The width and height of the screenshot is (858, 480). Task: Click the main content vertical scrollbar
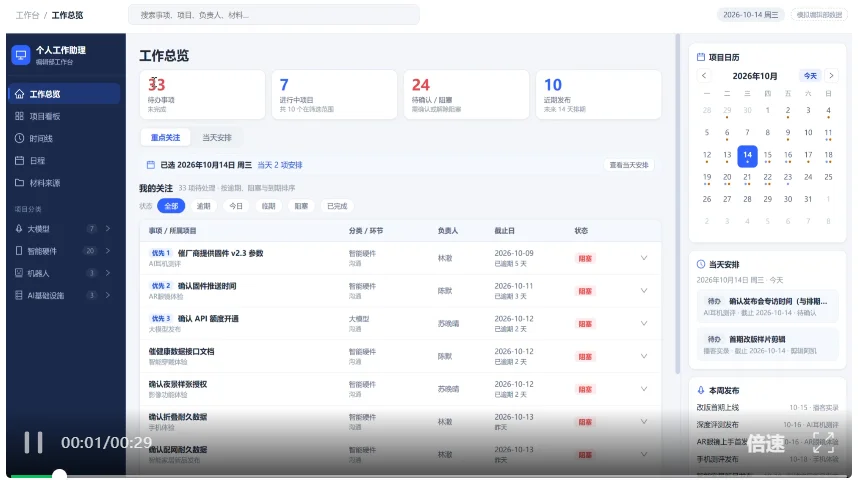pos(677,203)
